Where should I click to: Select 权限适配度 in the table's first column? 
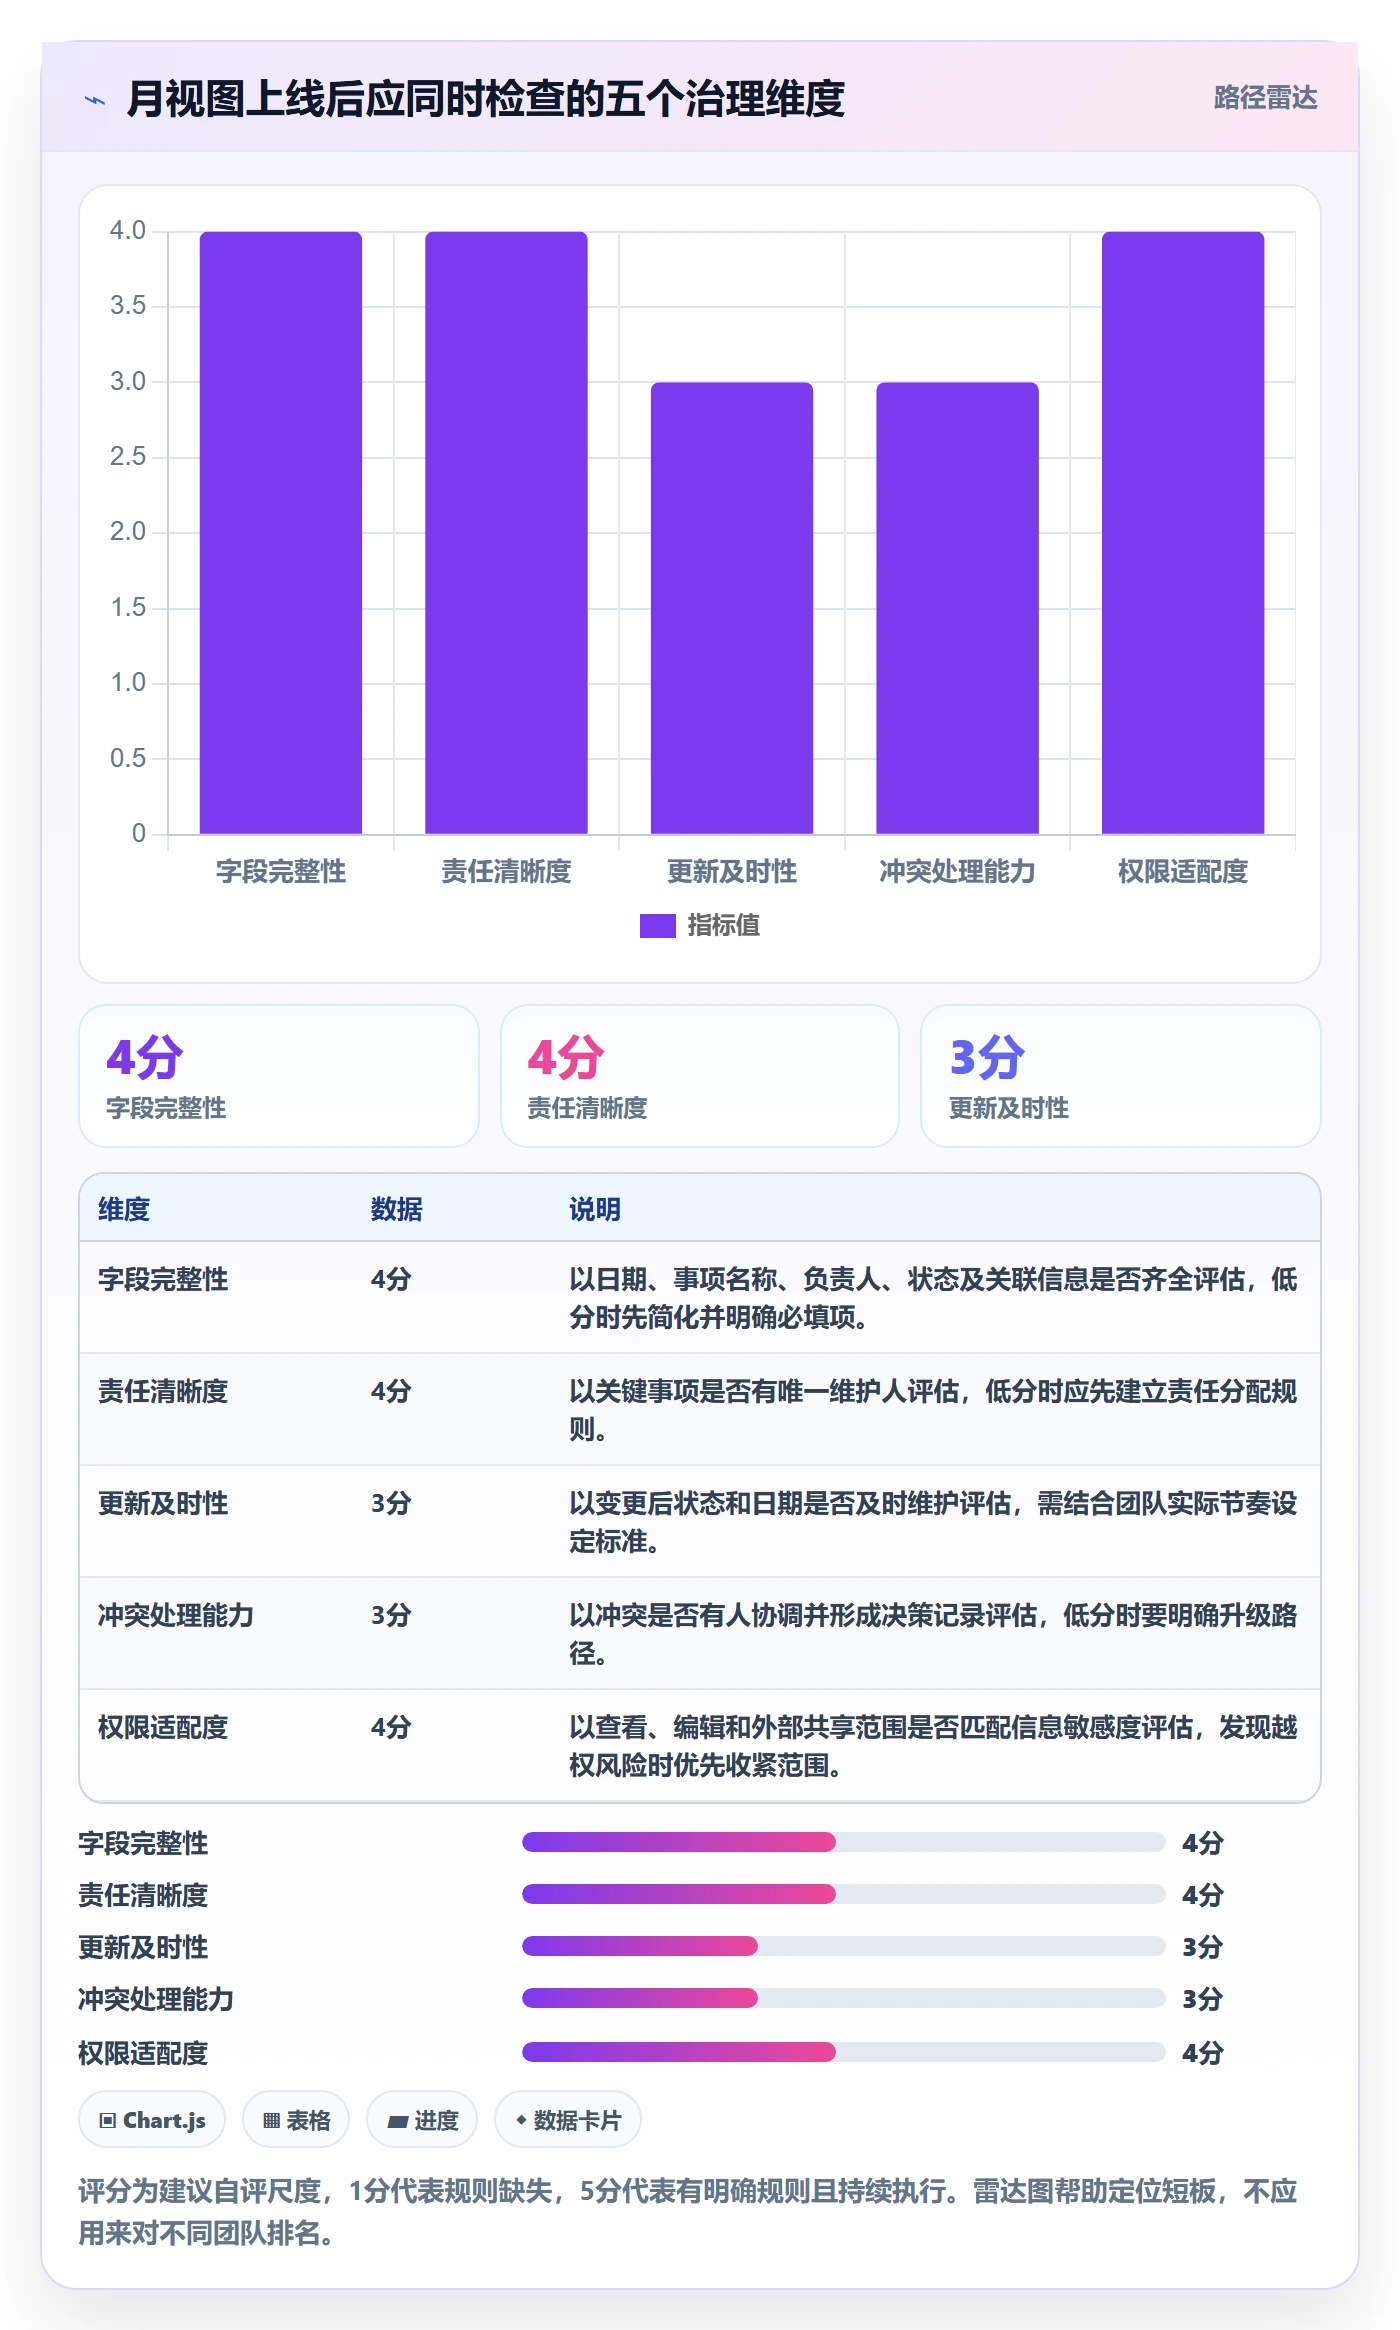point(163,1727)
